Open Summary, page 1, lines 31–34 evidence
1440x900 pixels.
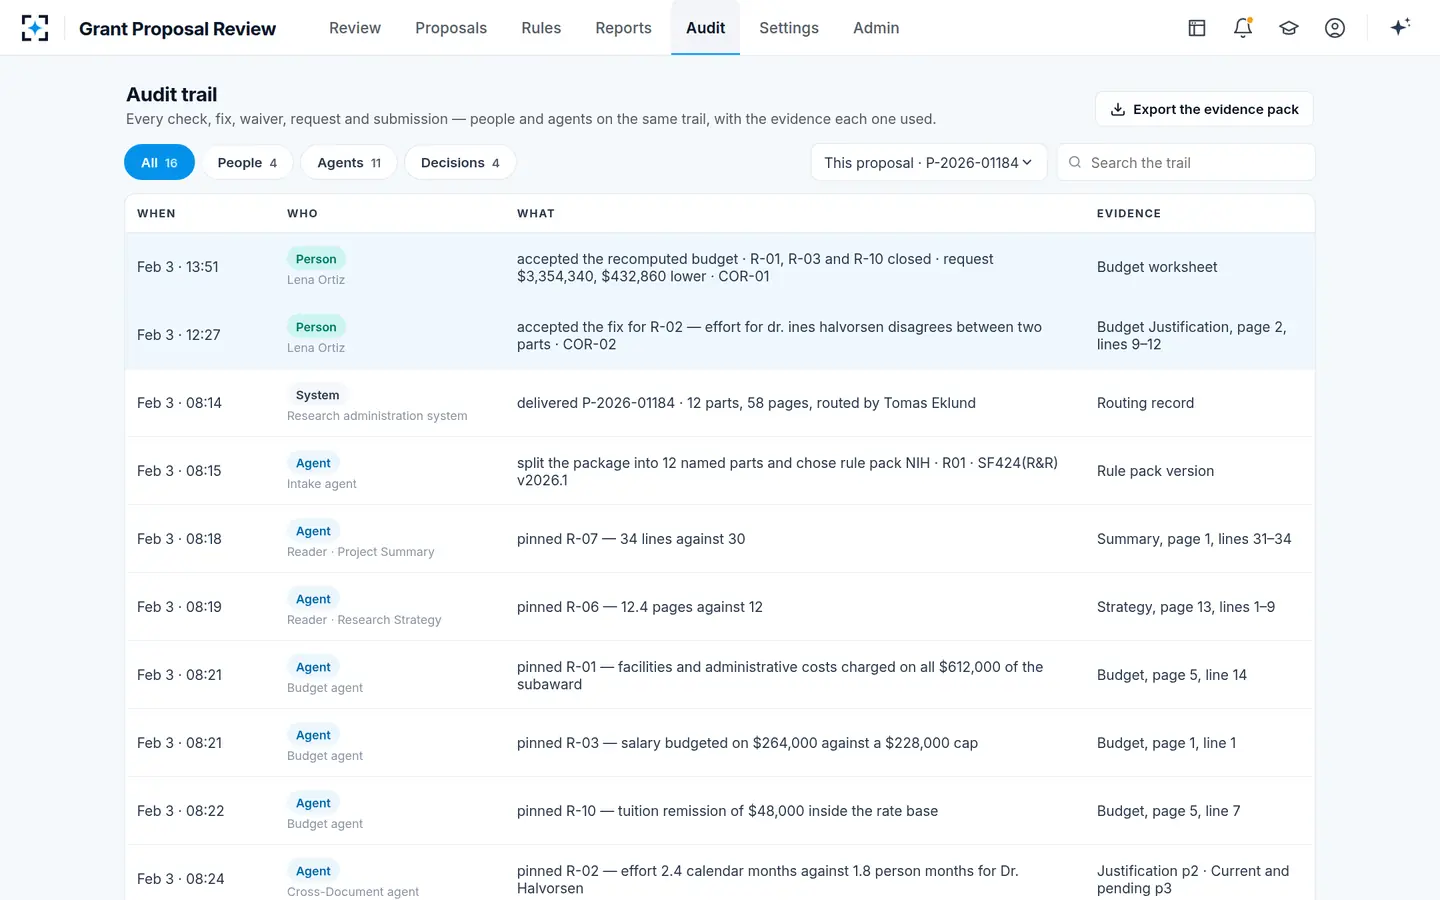[1194, 539]
